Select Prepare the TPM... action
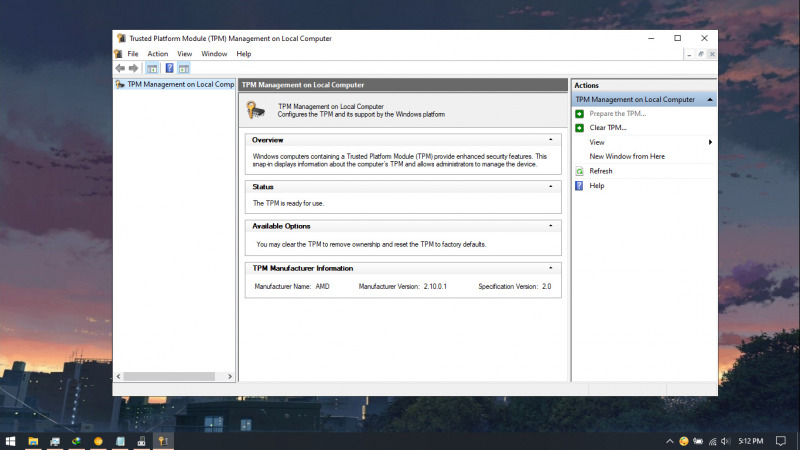800x450 pixels. point(617,114)
